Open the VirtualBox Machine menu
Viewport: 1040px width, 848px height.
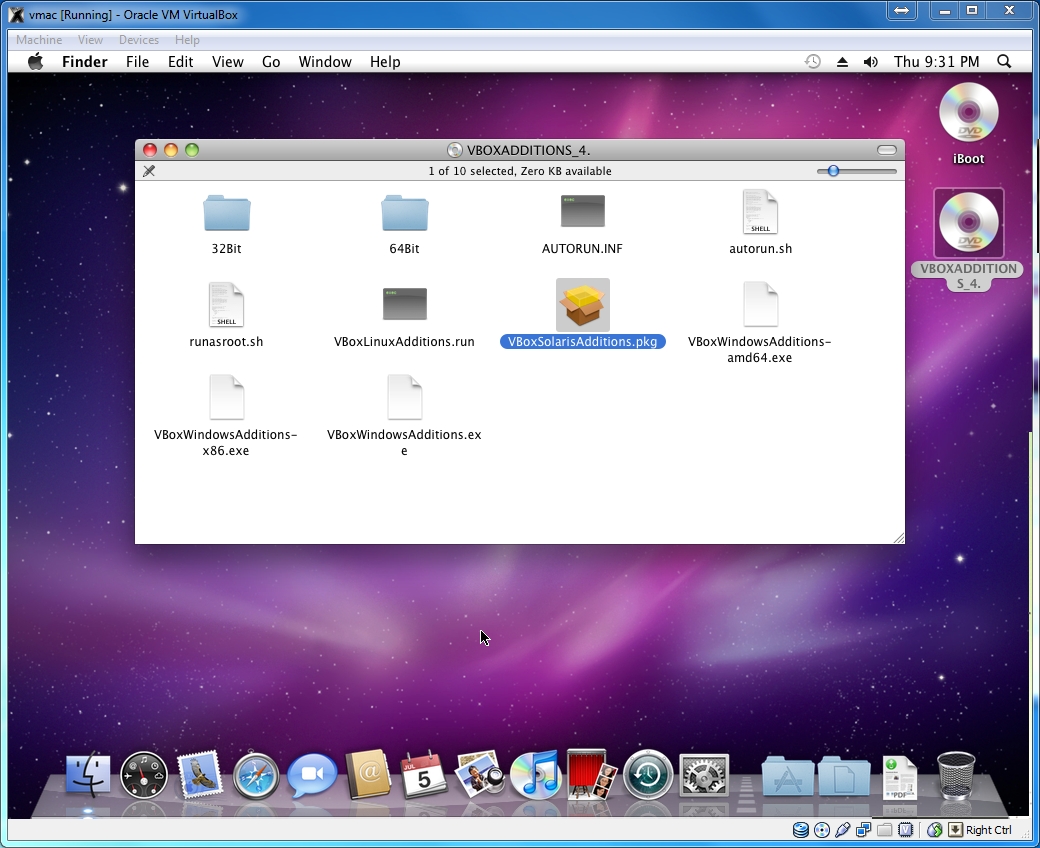click(x=39, y=40)
